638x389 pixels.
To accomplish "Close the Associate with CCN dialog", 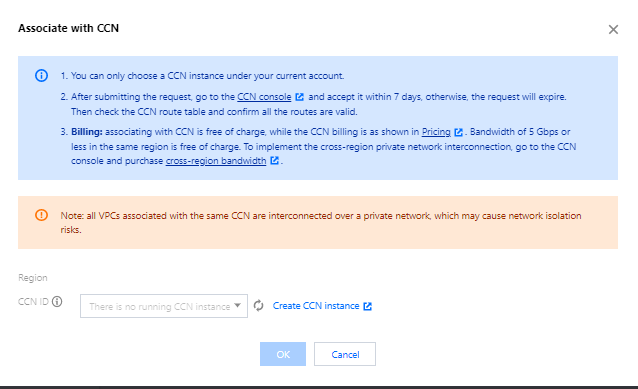I will (613, 29).
